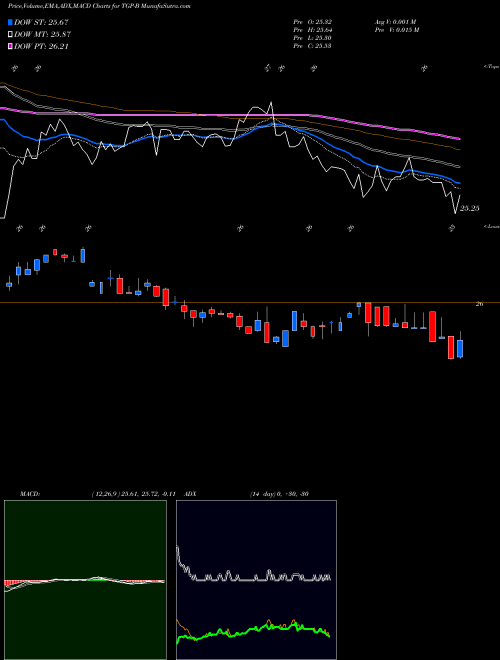
Task: Click the 'Avg V: 0.001 M' volume text
Action: tap(395, 22)
